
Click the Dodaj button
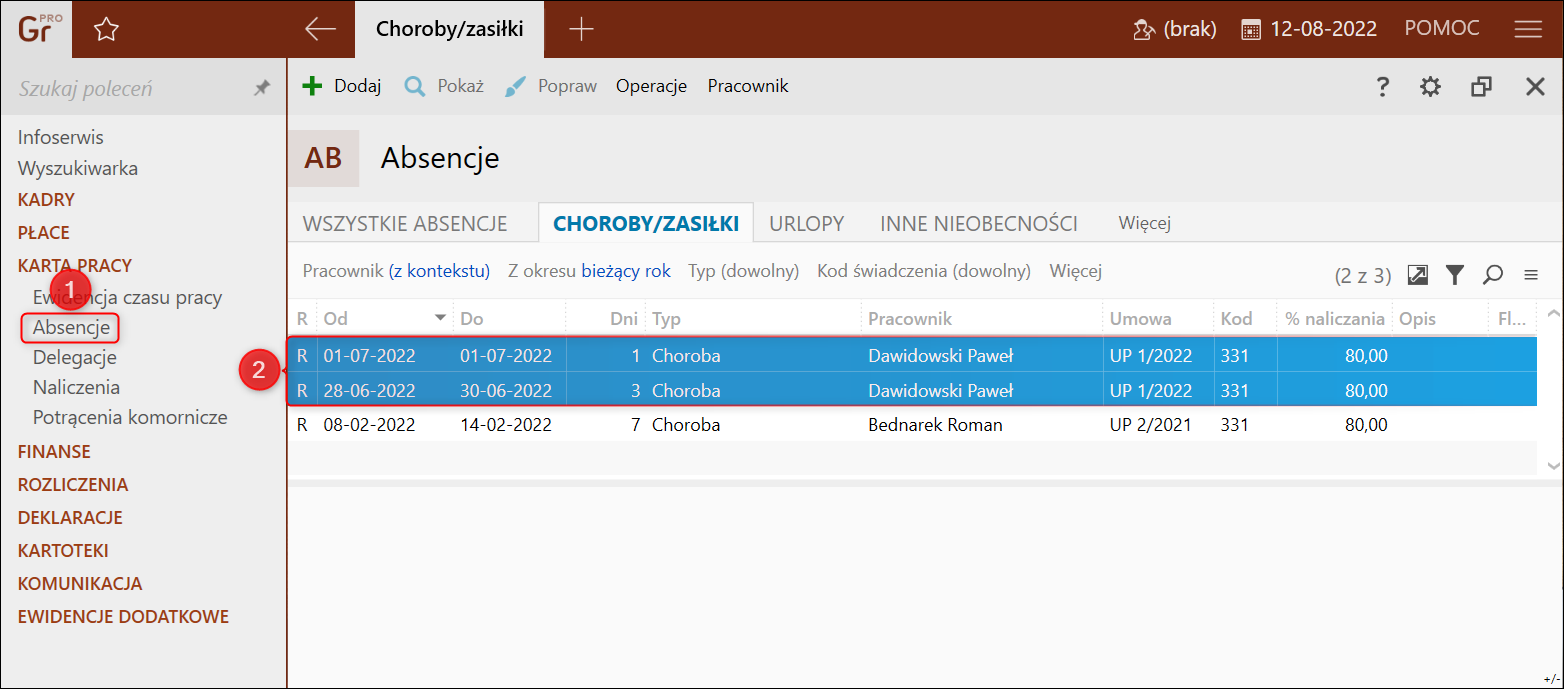click(x=342, y=86)
